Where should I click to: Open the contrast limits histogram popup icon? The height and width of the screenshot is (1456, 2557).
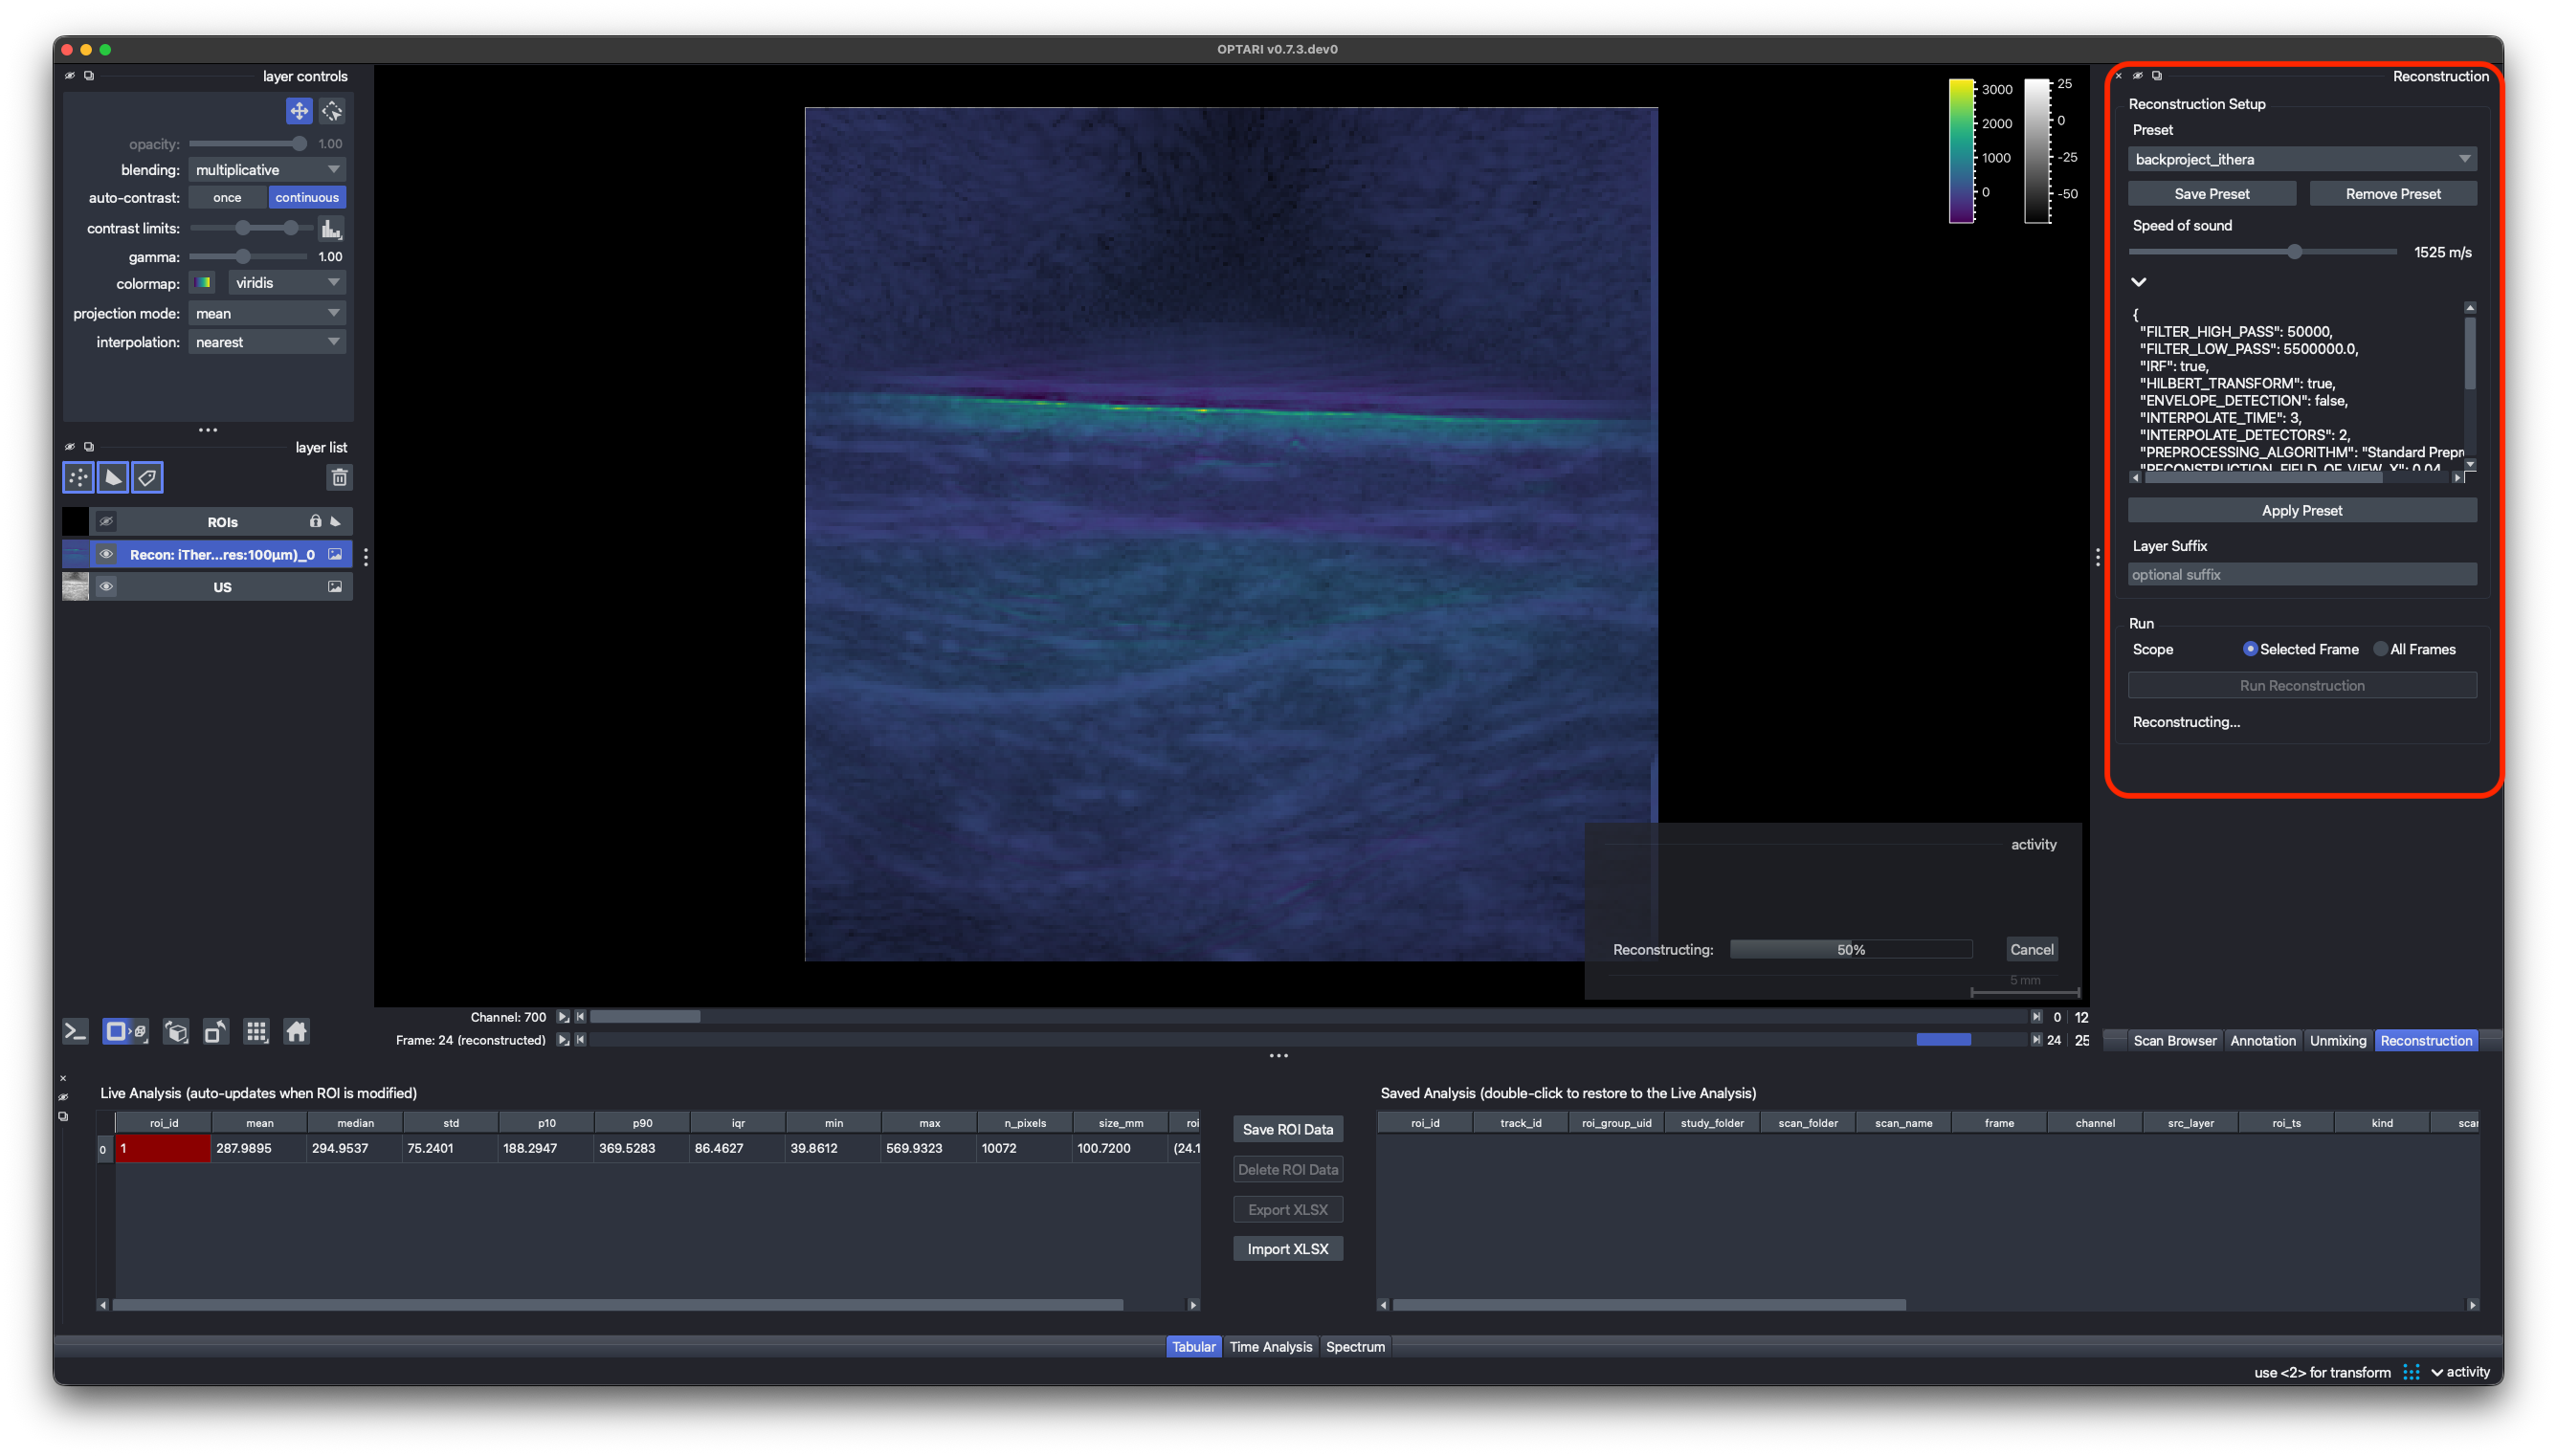point(331,229)
